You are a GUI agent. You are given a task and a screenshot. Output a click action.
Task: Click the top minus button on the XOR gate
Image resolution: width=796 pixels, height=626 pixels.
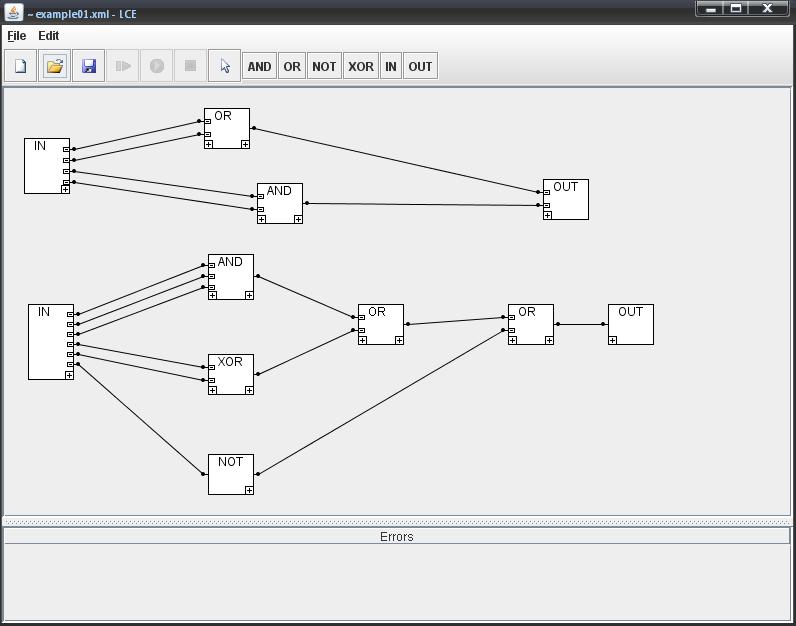click(x=212, y=367)
